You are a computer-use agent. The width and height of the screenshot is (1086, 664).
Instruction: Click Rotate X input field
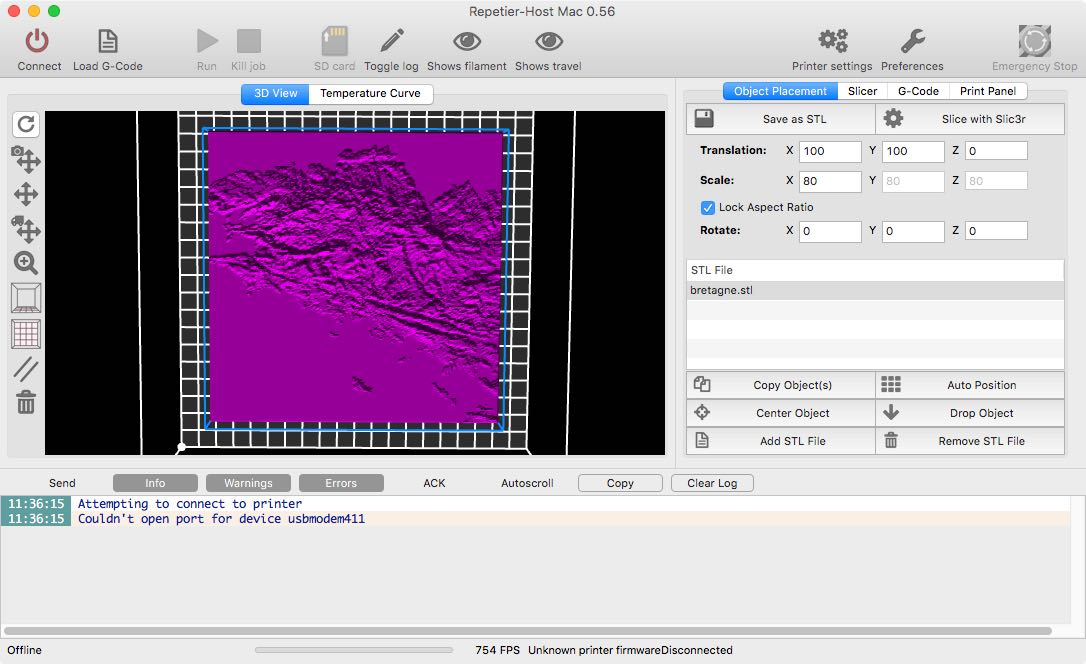pyautogui.click(x=830, y=231)
